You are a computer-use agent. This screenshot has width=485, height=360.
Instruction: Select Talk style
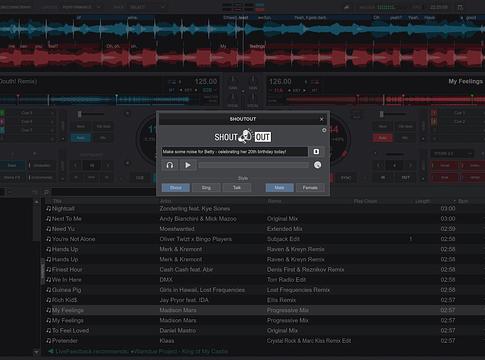[x=237, y=188]
